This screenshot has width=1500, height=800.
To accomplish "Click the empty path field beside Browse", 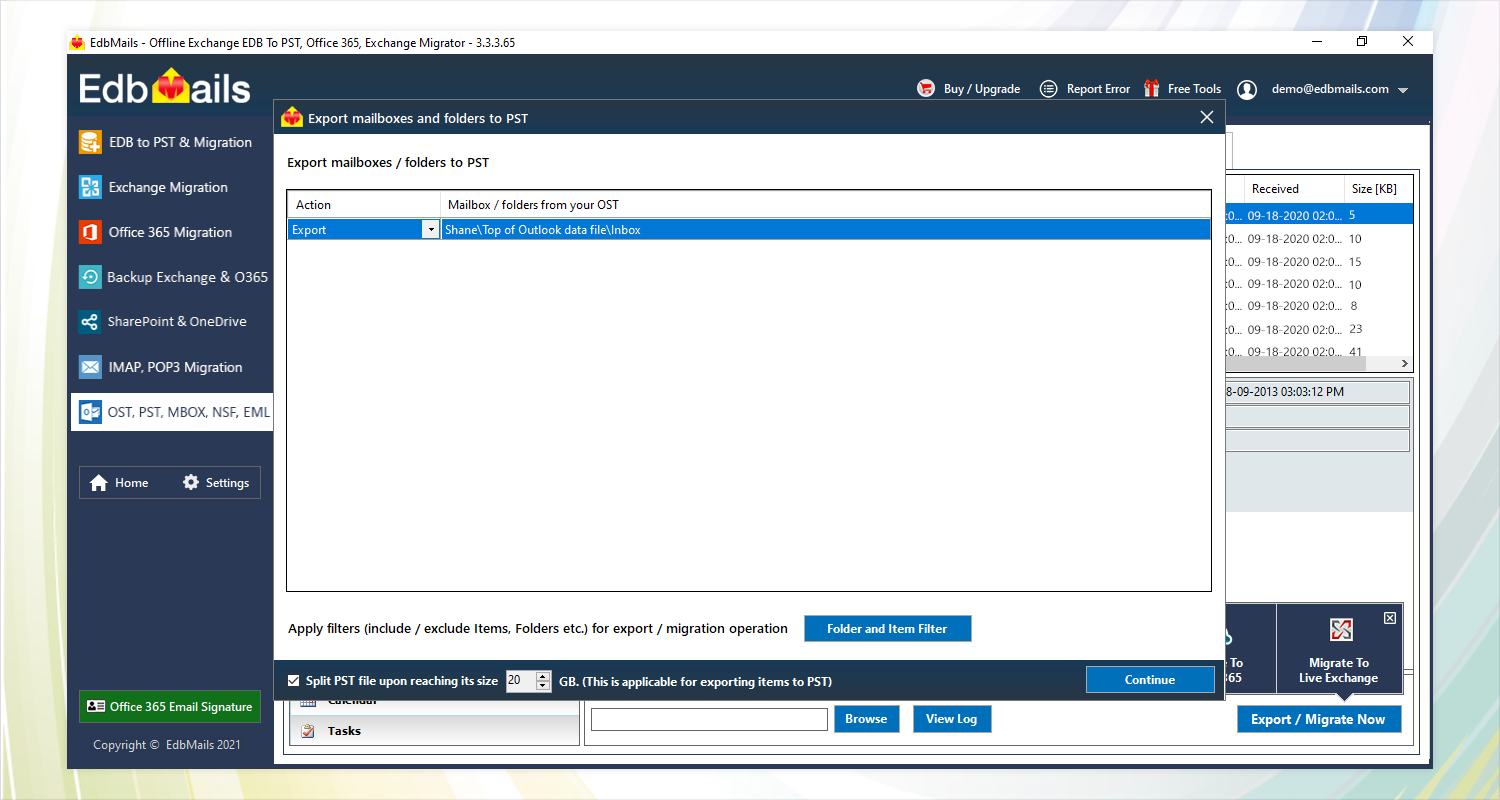I will (709, 719).
